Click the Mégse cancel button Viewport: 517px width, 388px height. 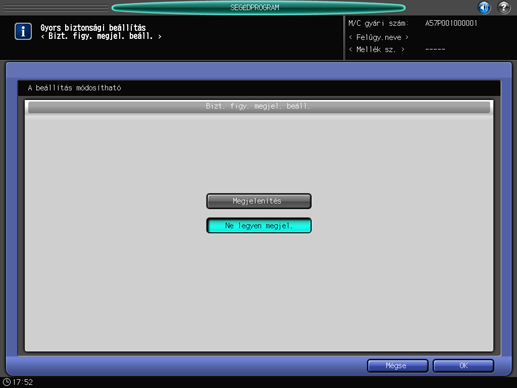click(x=397, y=366)
